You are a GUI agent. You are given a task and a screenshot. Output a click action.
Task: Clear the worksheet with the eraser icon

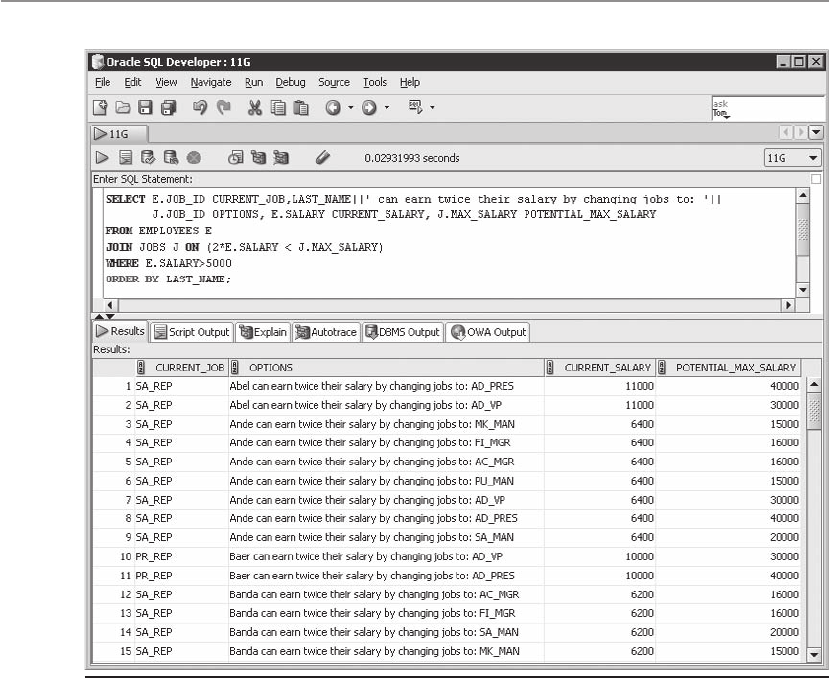323,158
